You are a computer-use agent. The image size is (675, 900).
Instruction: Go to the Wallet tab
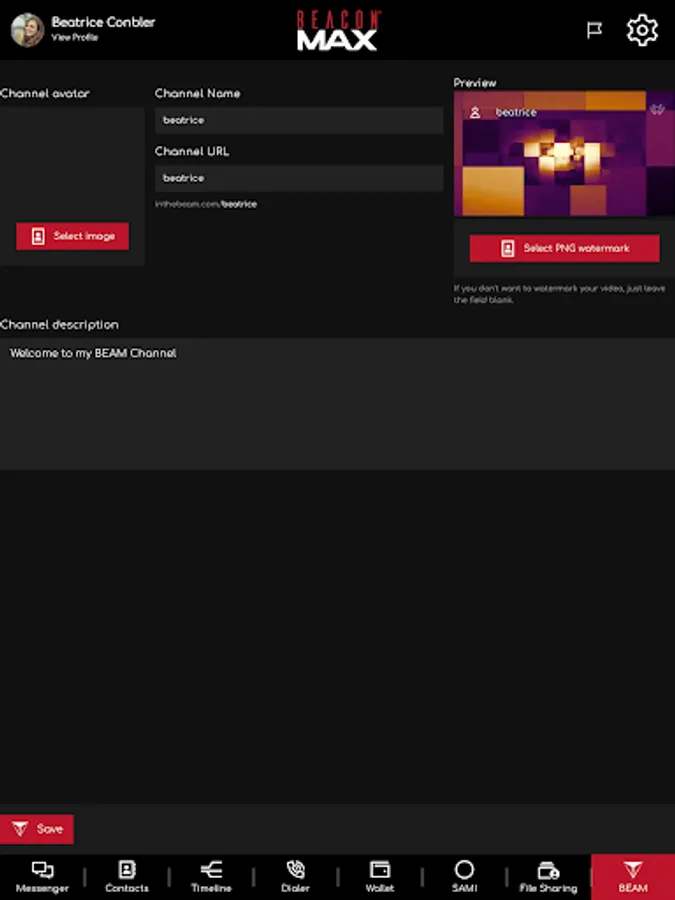pos(379,877)
